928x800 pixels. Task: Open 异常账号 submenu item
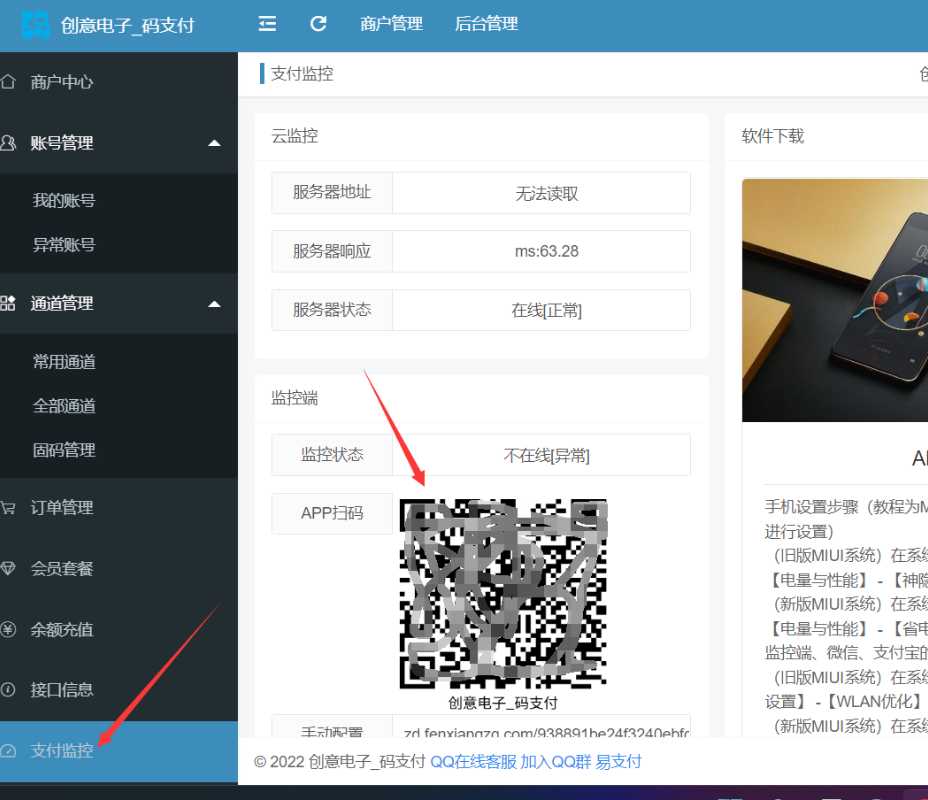64,244
